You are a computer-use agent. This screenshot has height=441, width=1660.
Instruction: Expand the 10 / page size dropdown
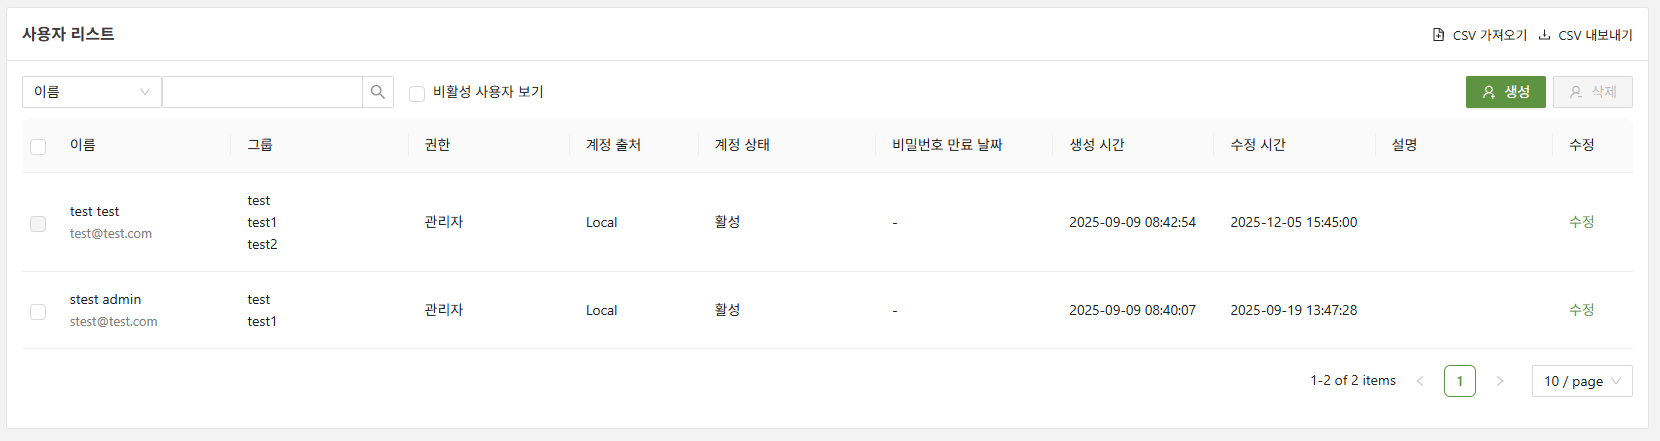1581,381
